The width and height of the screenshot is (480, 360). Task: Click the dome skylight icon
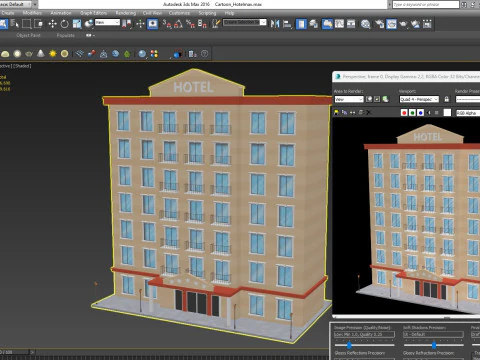point(5,54)
